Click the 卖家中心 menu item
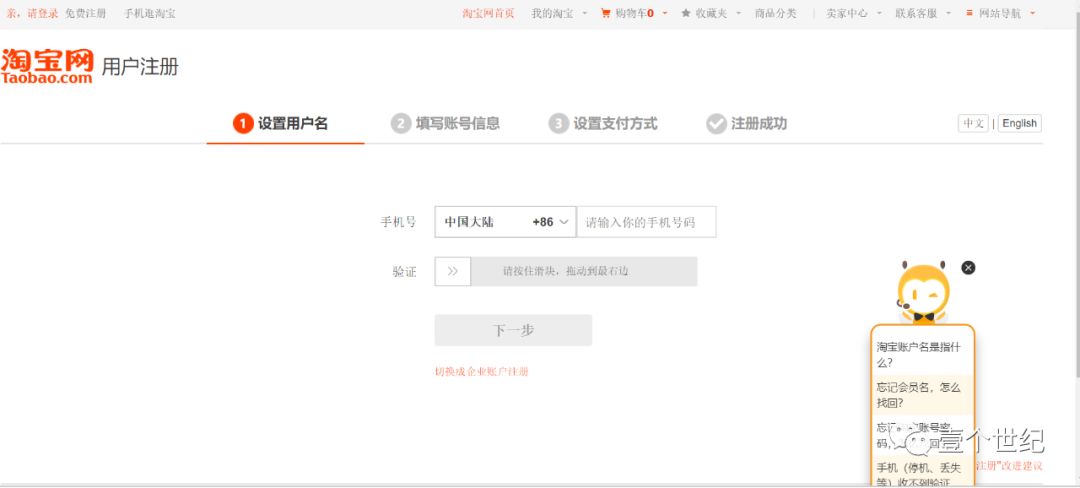Screen dimensions: 1080x488 tap(847, 13)
